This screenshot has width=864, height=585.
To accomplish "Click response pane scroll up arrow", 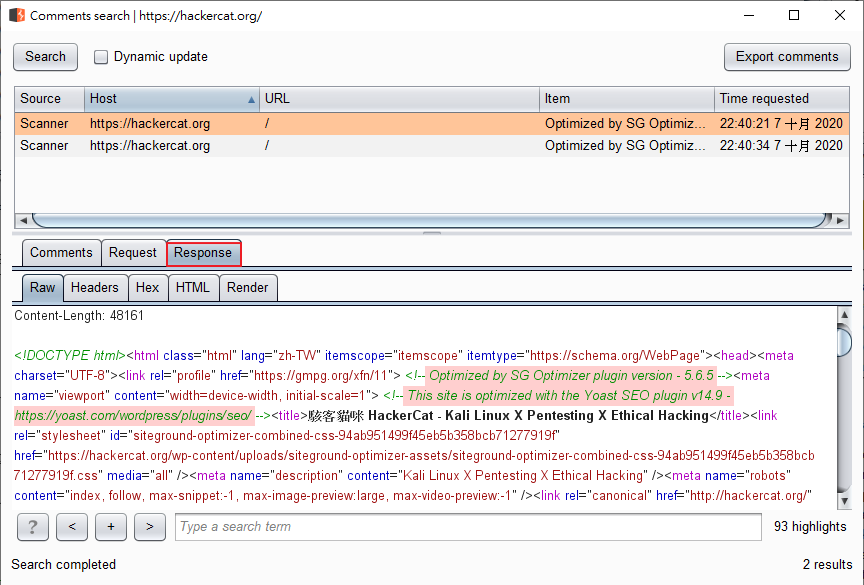I will coord(844,315).
